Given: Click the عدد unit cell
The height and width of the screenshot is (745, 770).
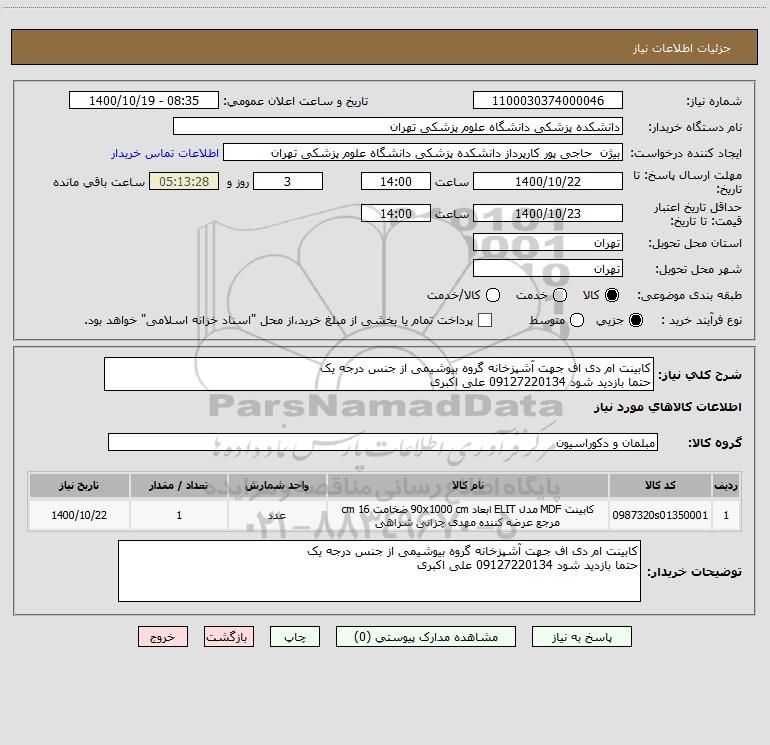Looking at the screenshot, I should (x=277, y=515).
